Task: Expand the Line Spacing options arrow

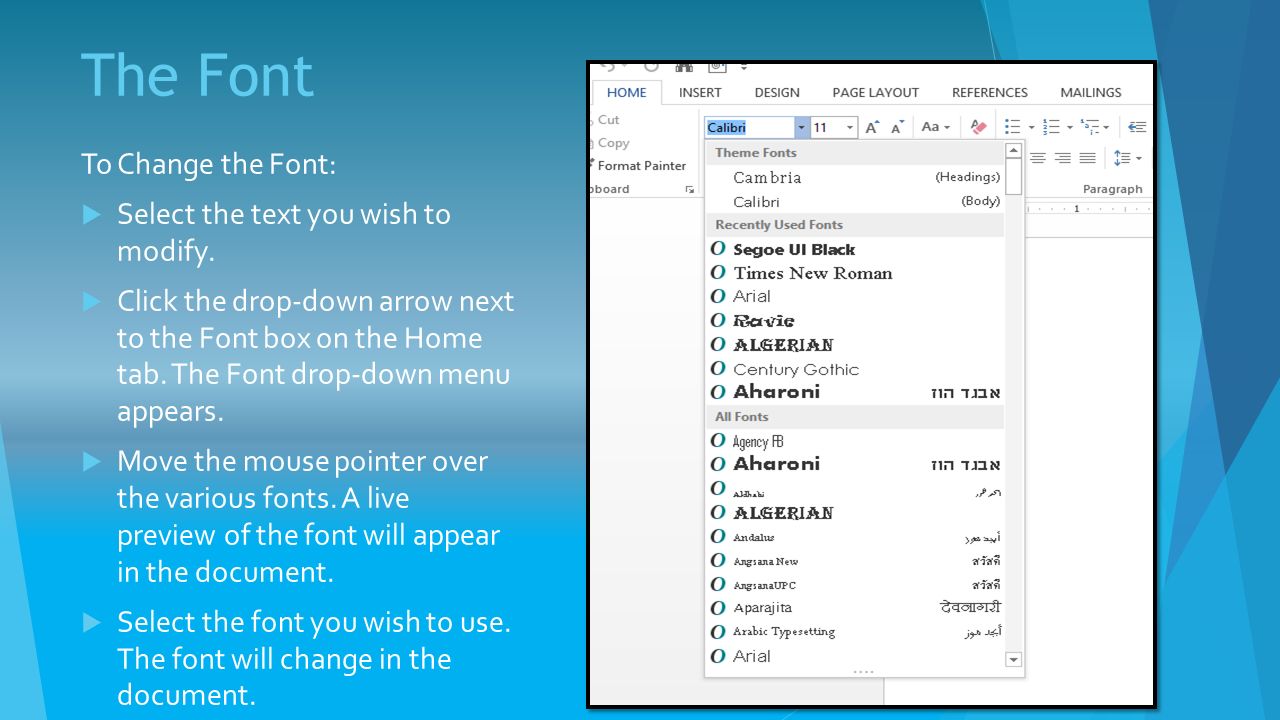Action: [x=1139, y=159]
